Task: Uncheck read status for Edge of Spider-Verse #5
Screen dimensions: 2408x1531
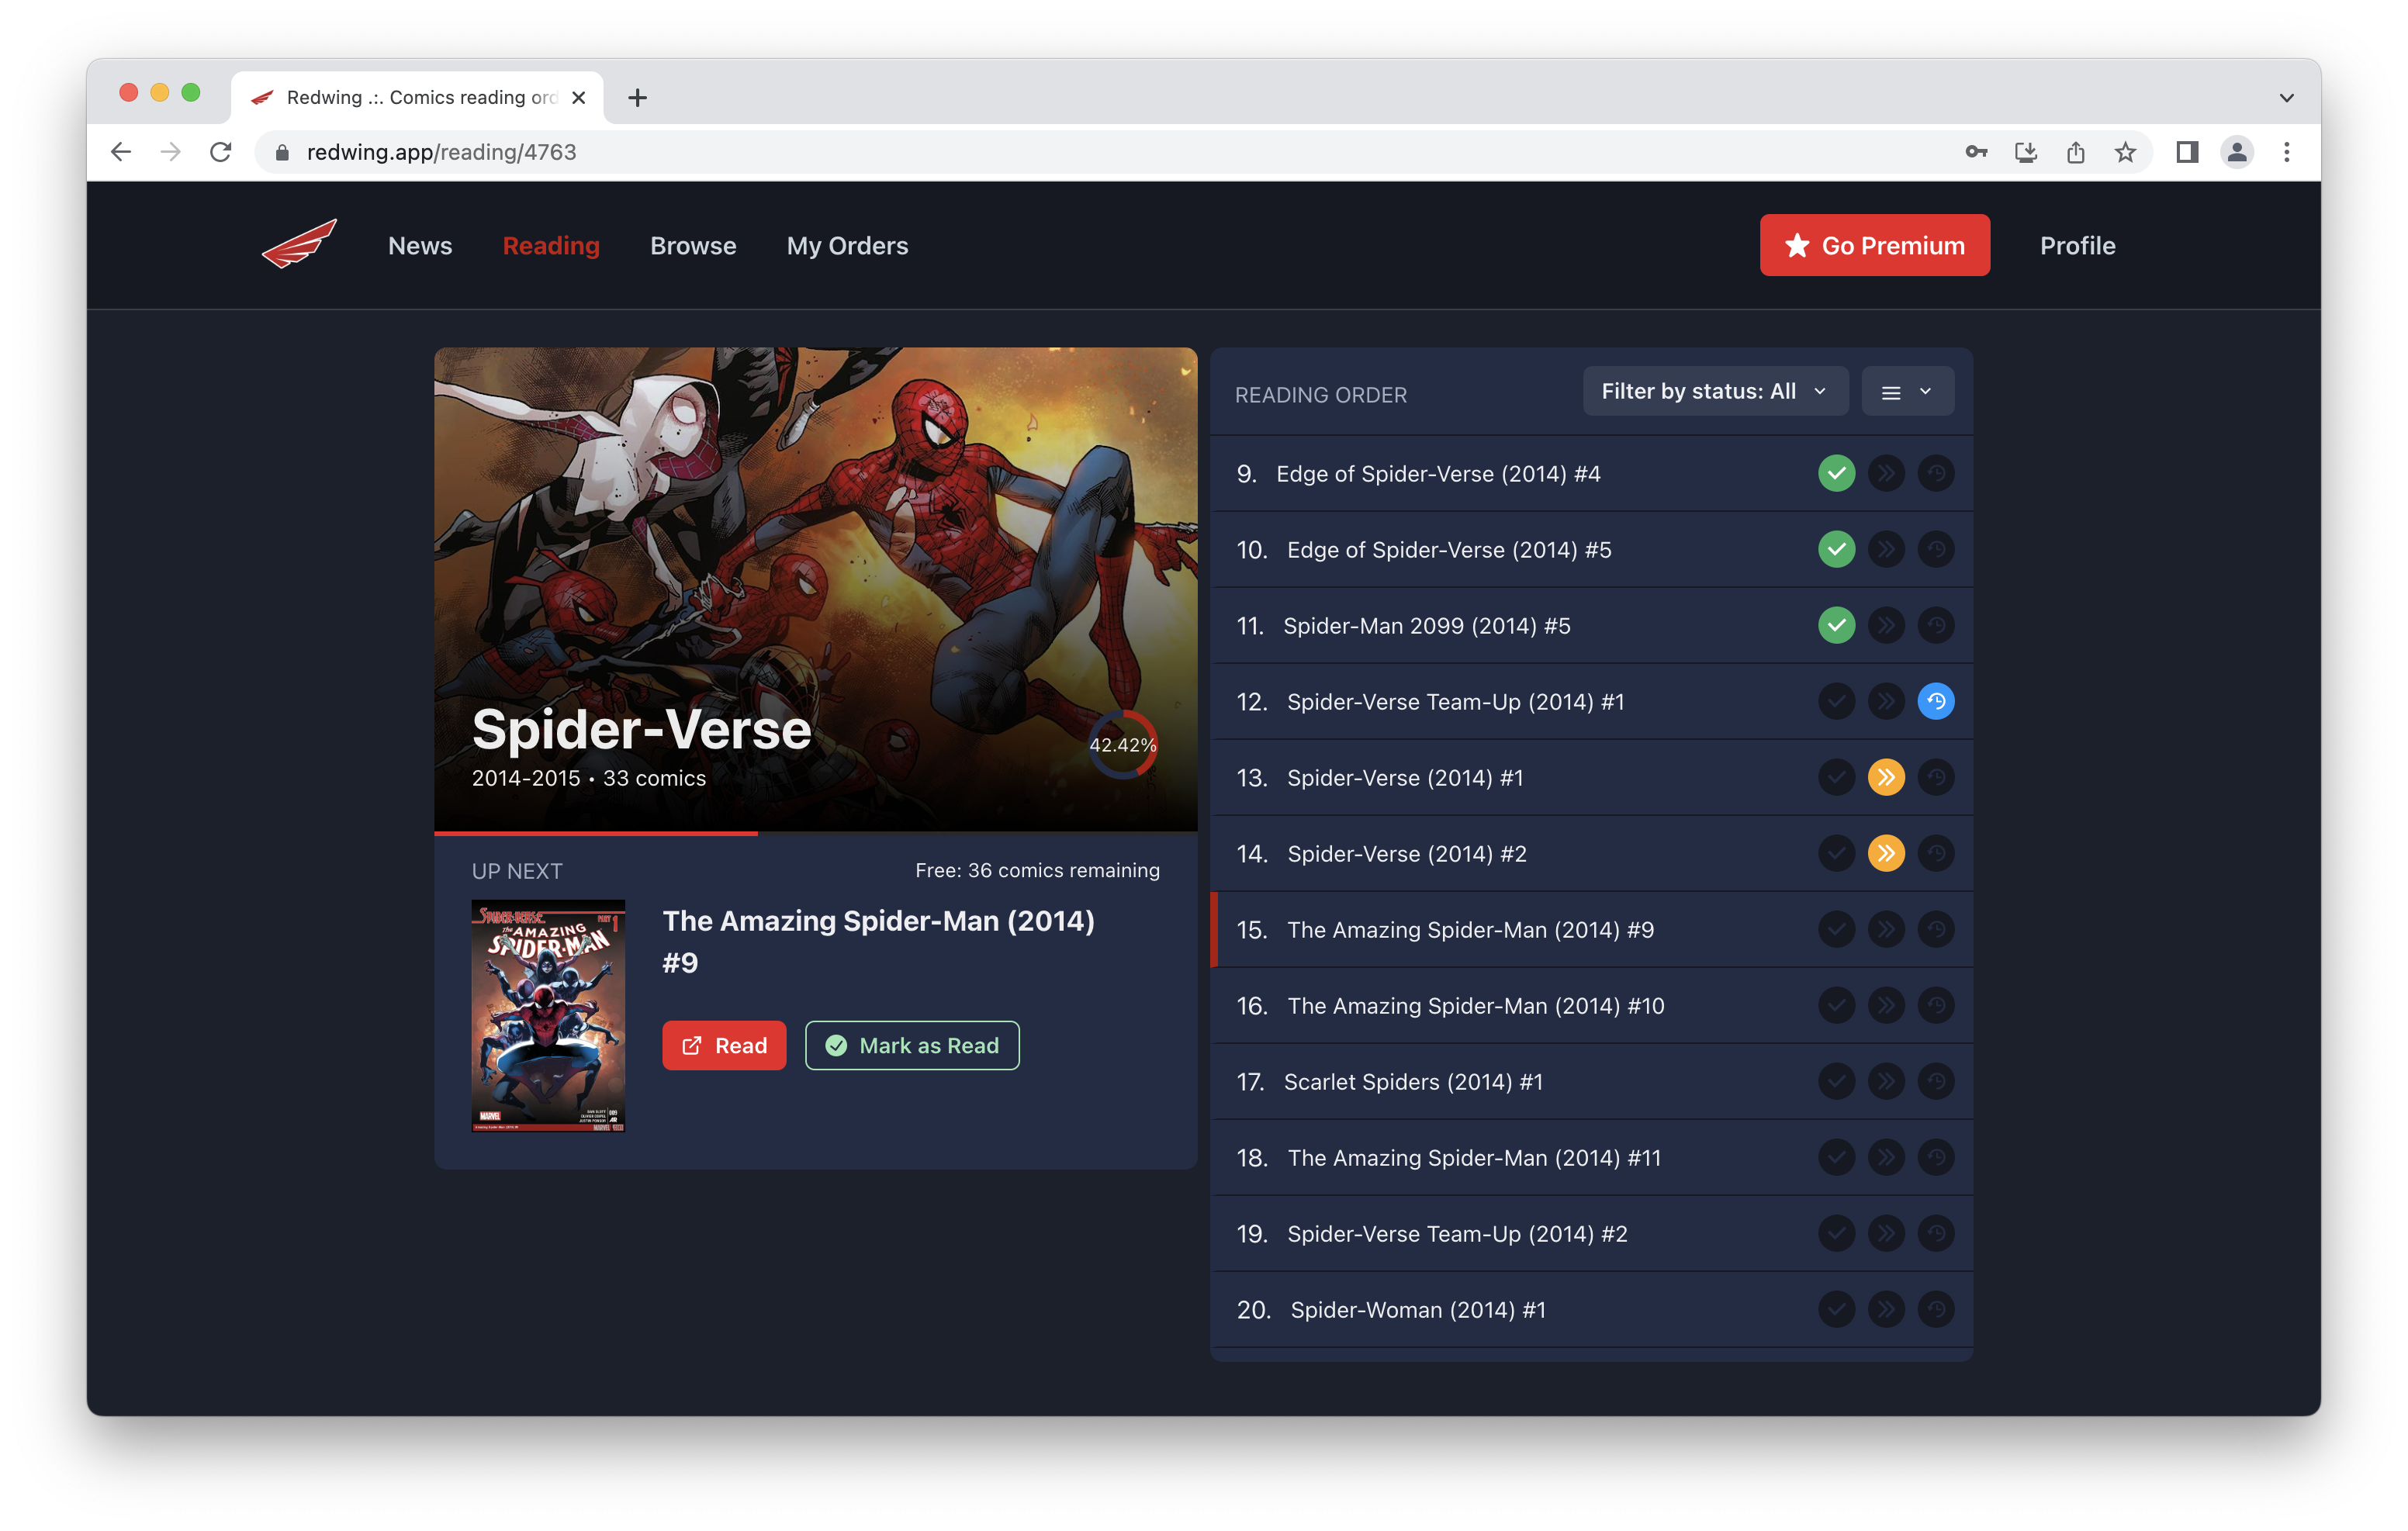Action: pos(1836,549)
